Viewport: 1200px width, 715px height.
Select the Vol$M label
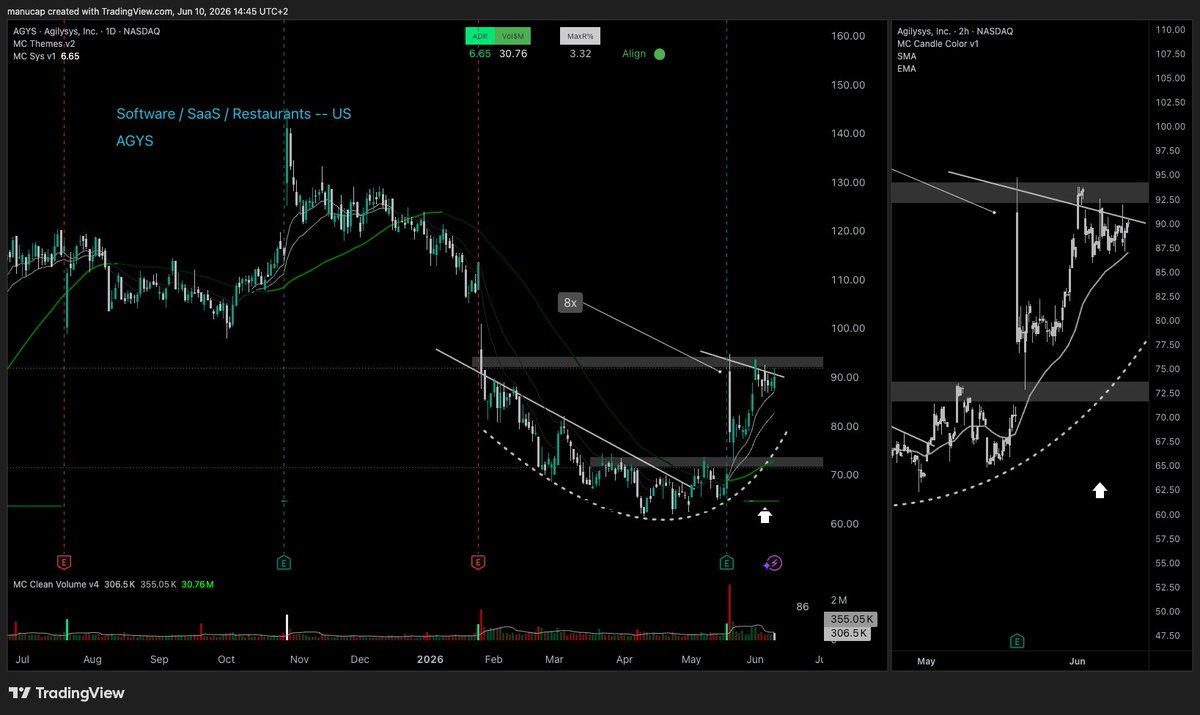point(513,36)
